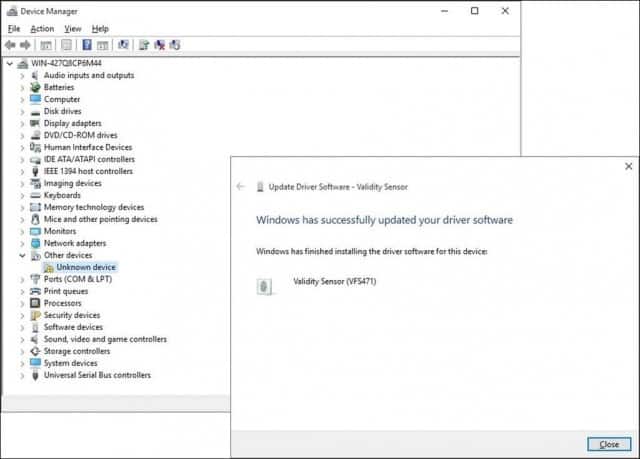
Task: Expand Human Interface Devices
Action: (x=22, y=147)
